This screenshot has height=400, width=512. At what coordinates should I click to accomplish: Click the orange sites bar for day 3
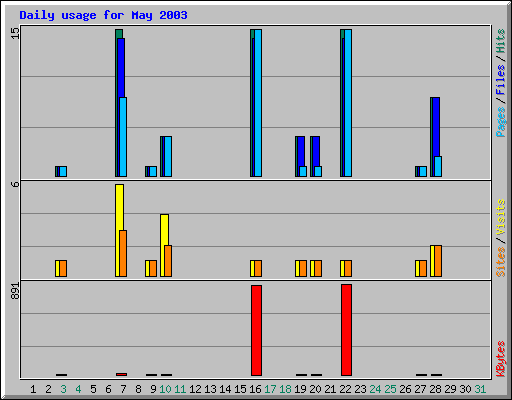[63, 268]
